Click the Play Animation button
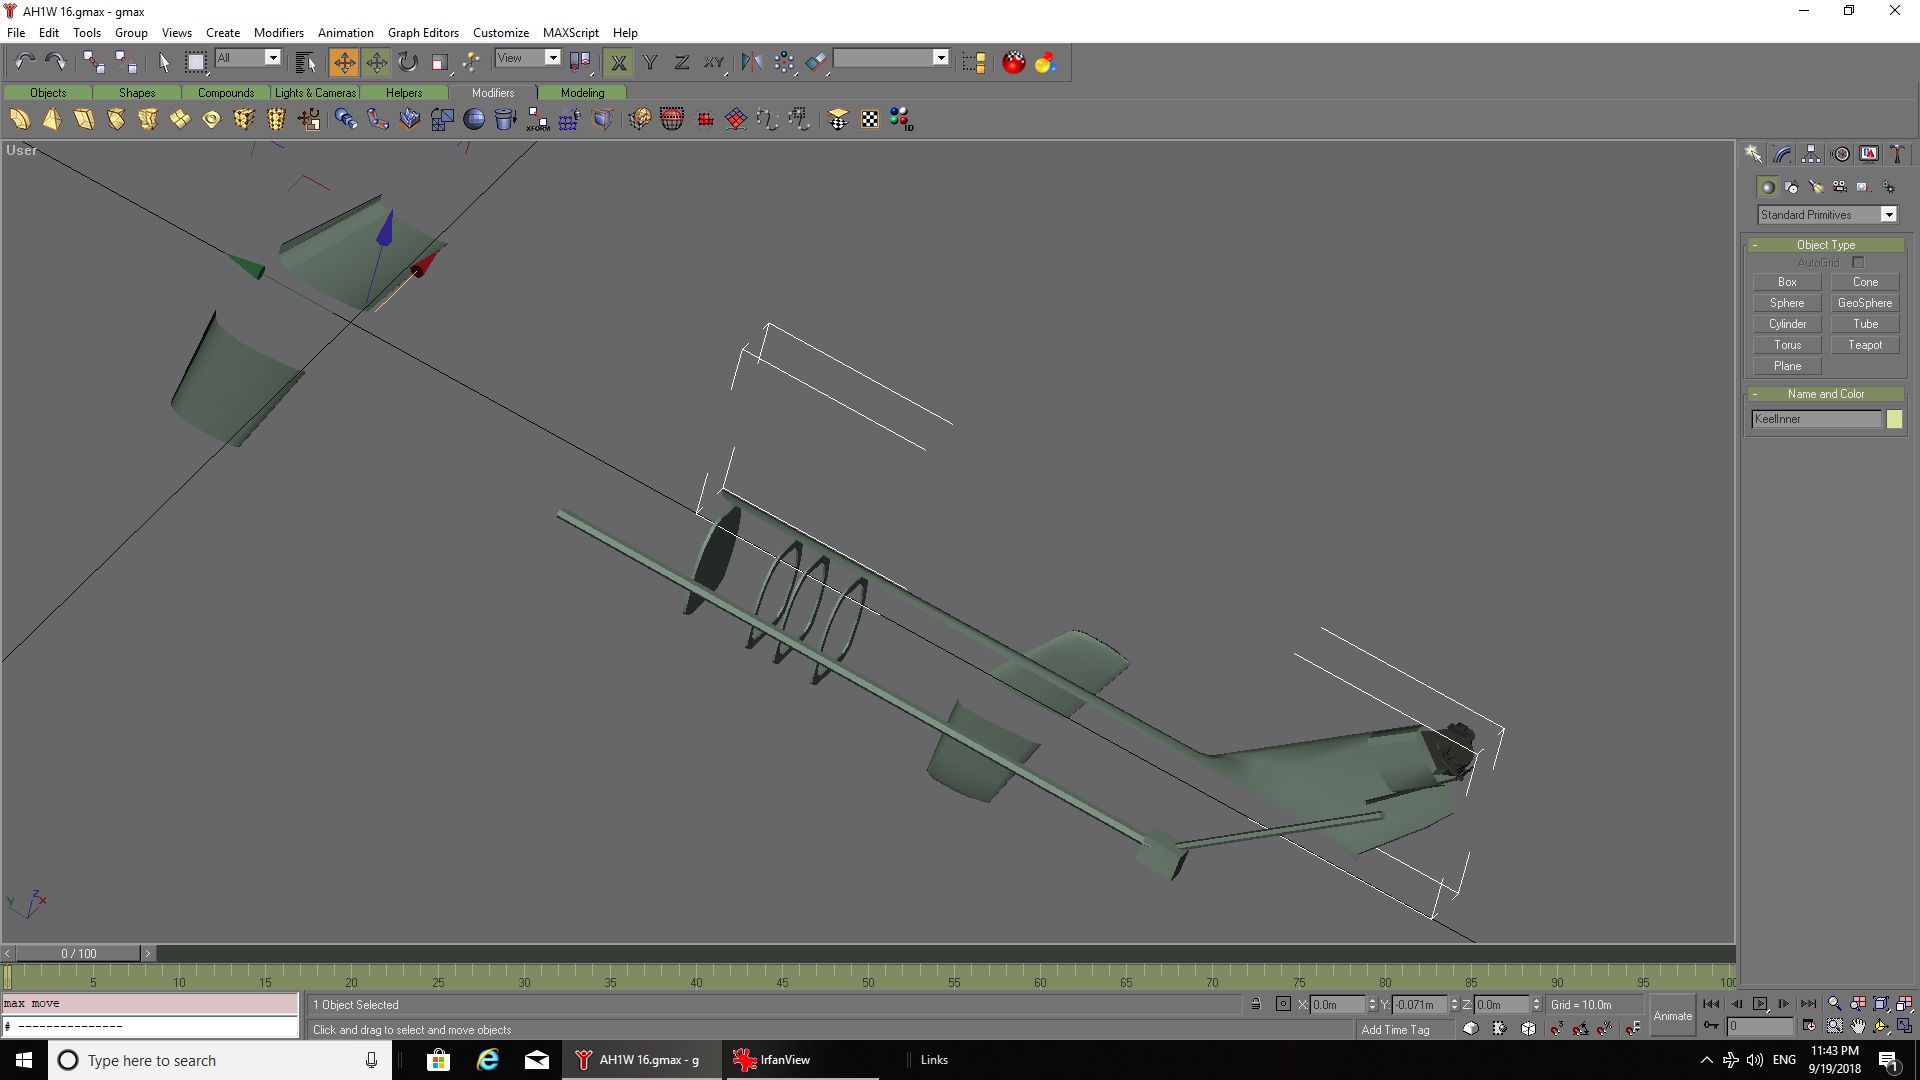The width and height of the screenshot is (1920, 1080). 1760,1004
